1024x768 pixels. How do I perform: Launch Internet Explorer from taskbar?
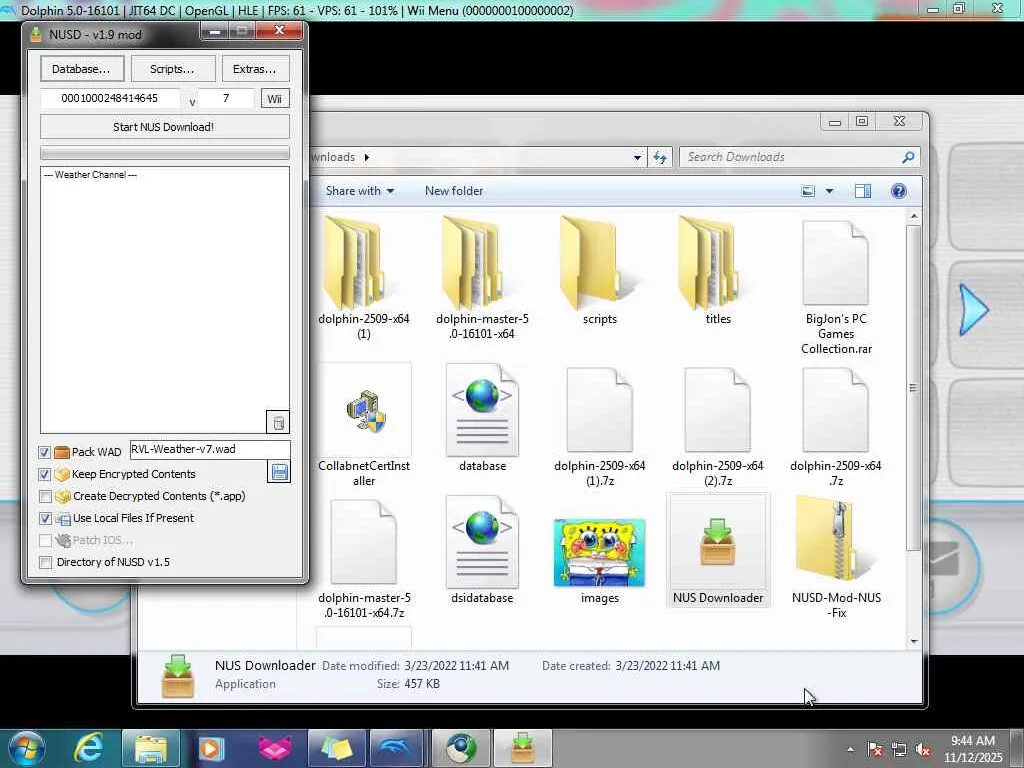88,748
